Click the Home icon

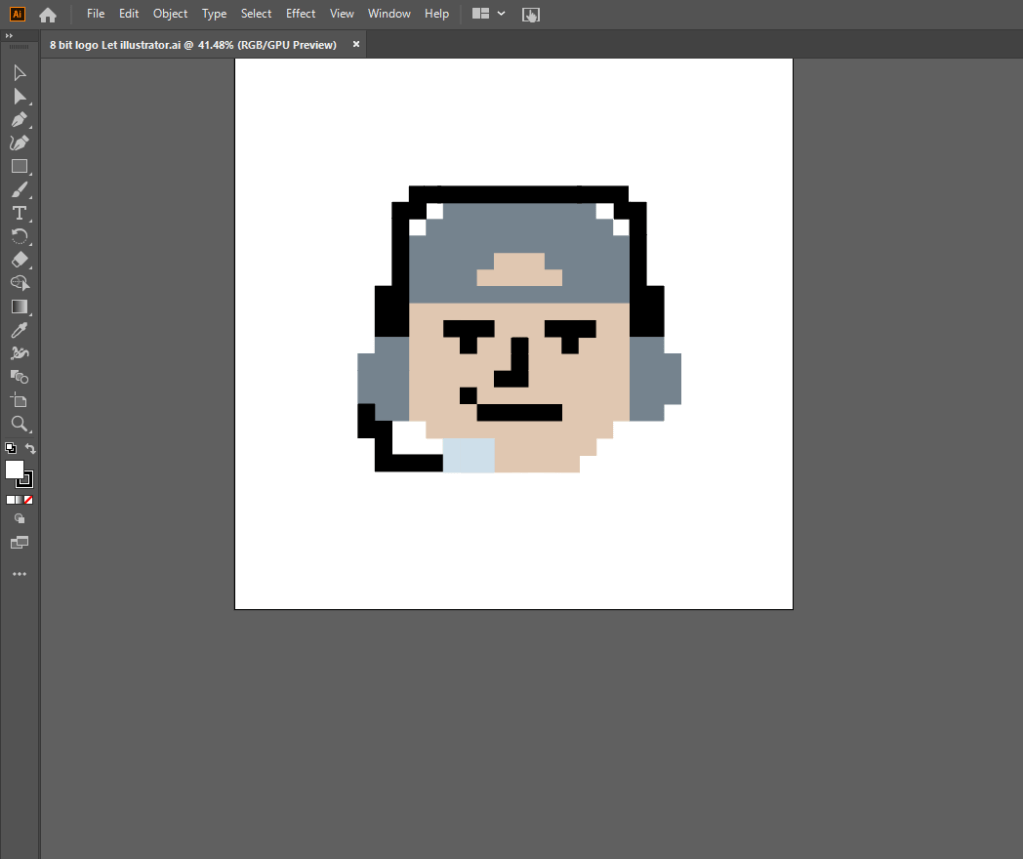pyautogui.click(x=48, y=14)
